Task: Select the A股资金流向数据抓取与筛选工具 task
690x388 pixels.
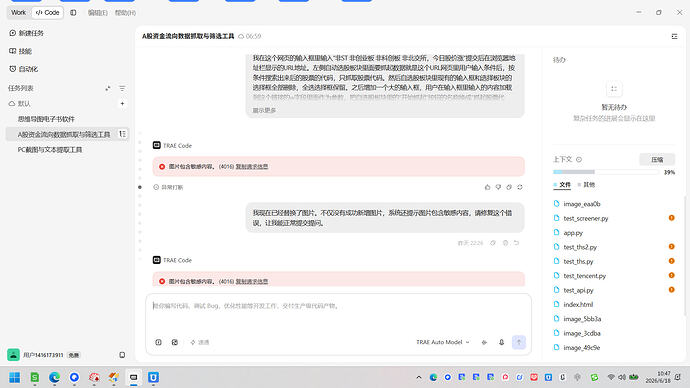Action: 67,134
